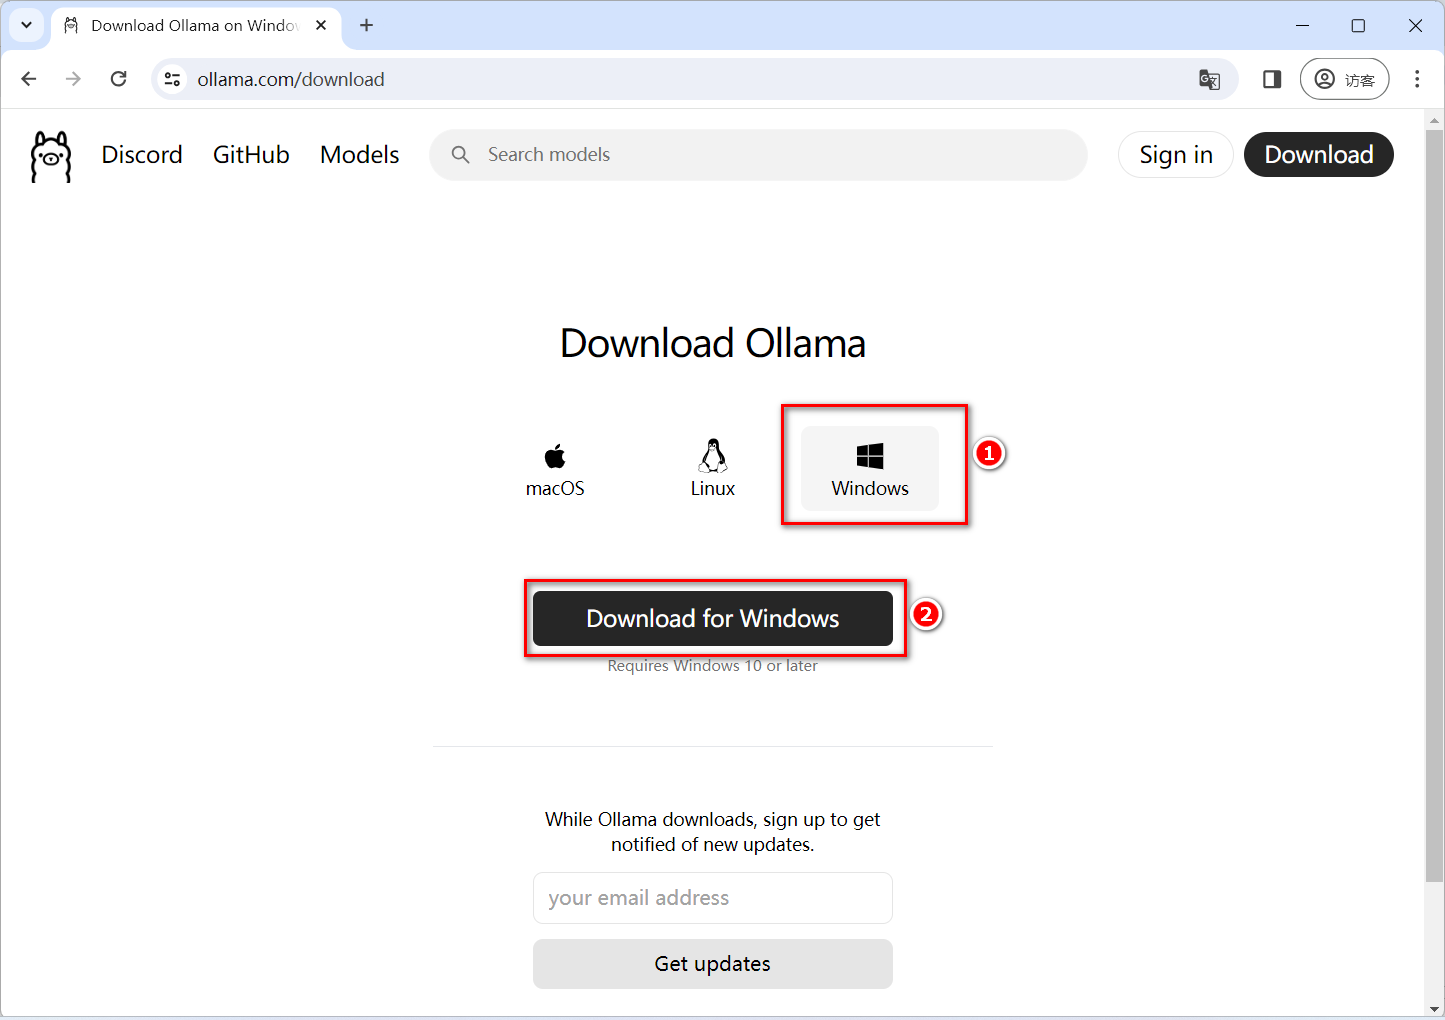Go back to the previous page
The image size is (1445, 1020).
pyautogui.click(x=29, y=79)
